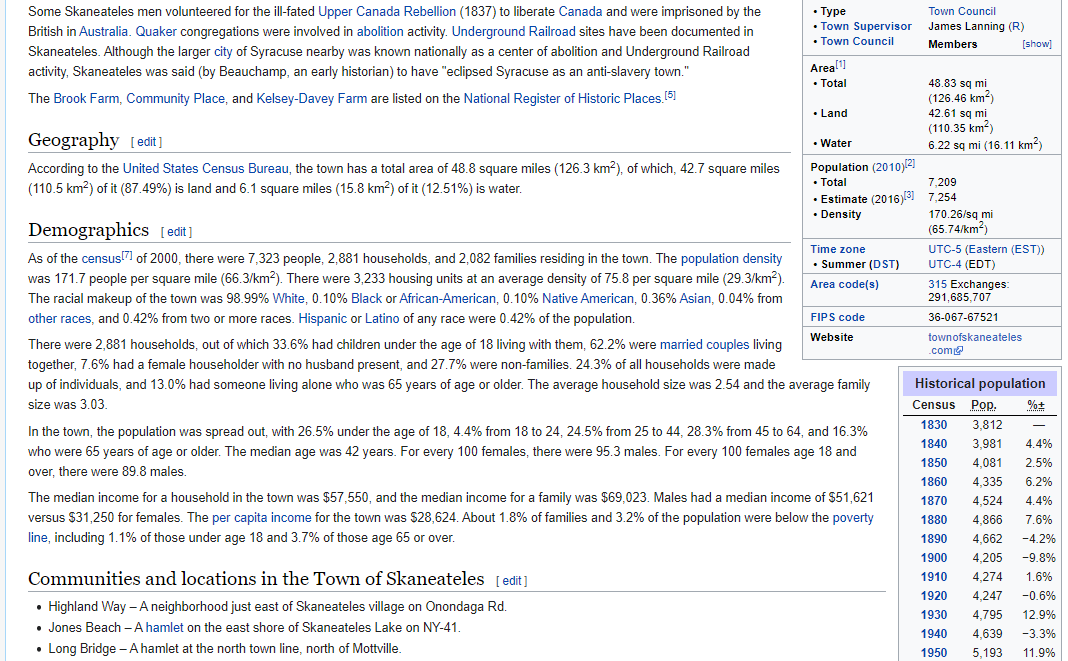This screenshot has height=661, width=1068.
Task: Edit the Communities and locations section
Action: [x=512, y=581]
